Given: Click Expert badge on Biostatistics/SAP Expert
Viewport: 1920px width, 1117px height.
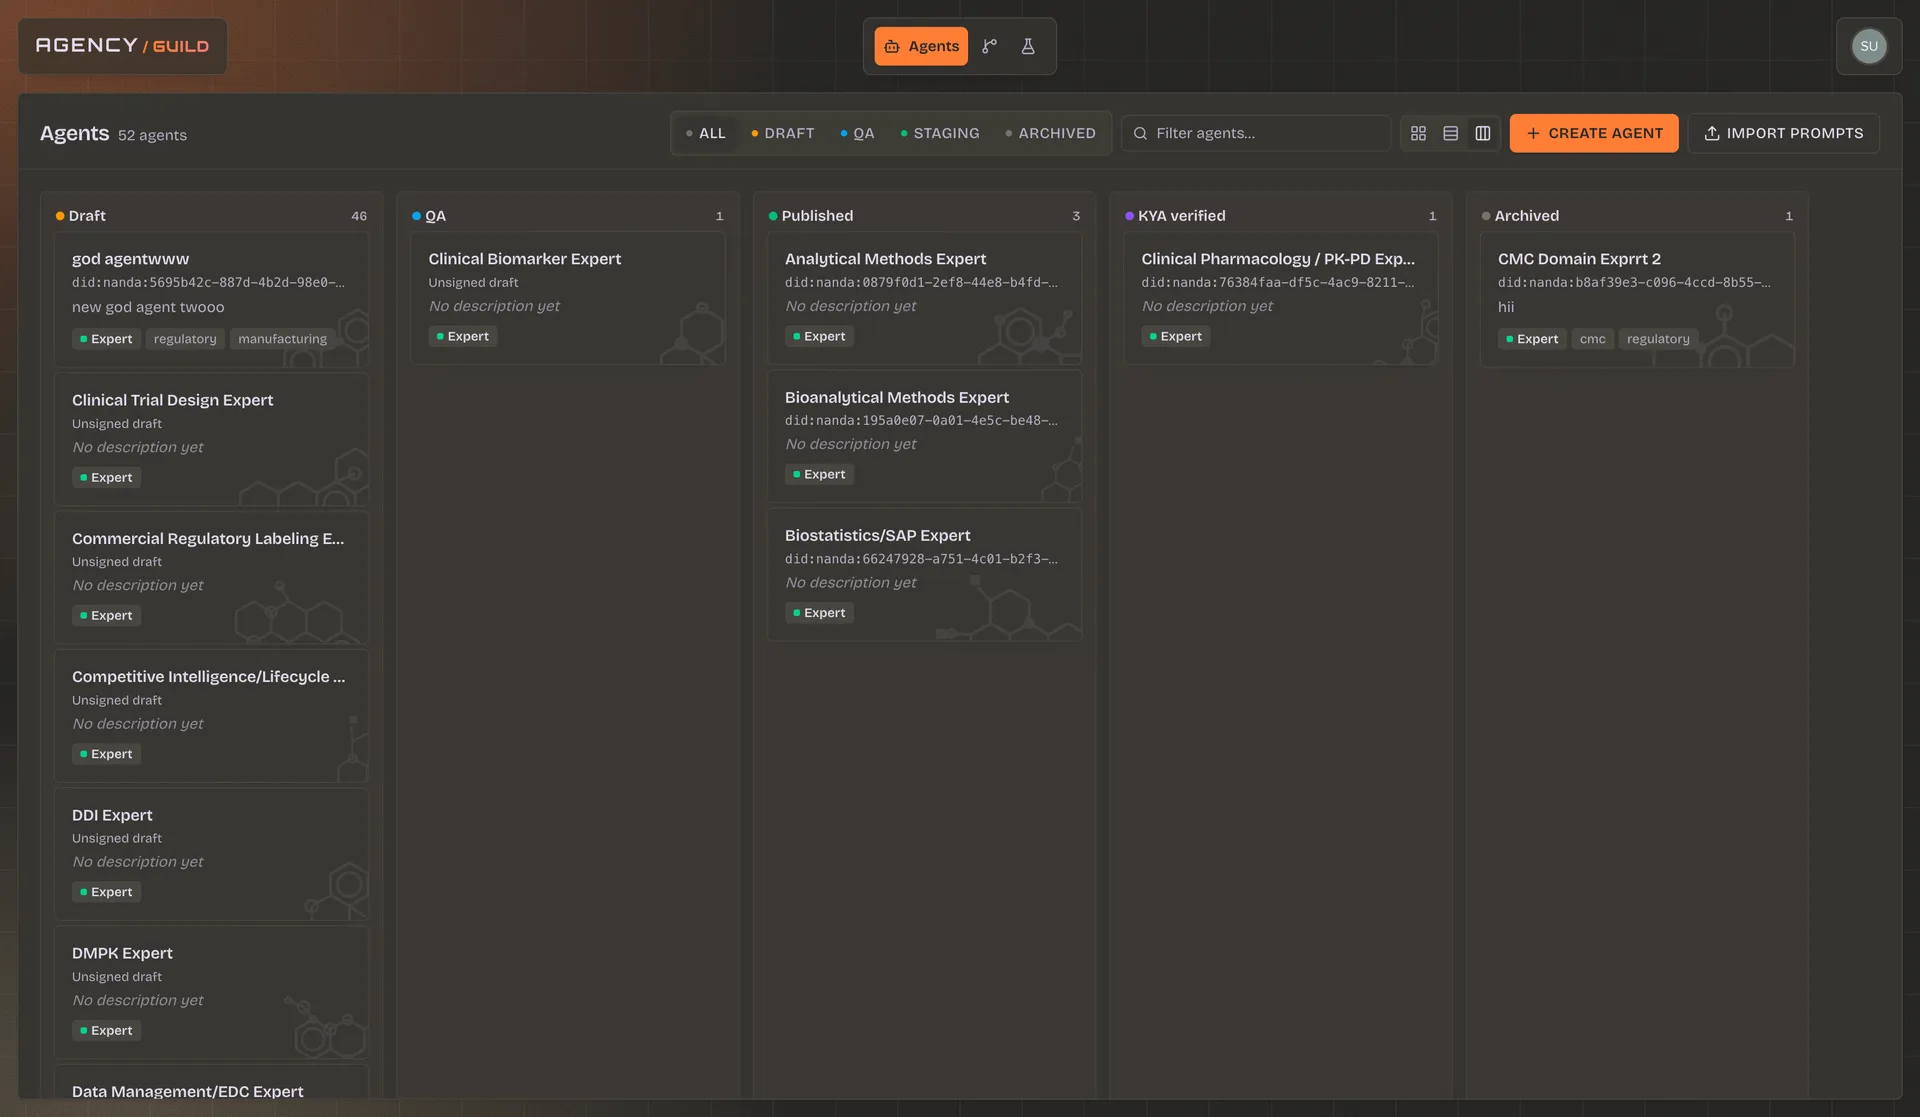Looking at the screenshot, I should (819, 613).
